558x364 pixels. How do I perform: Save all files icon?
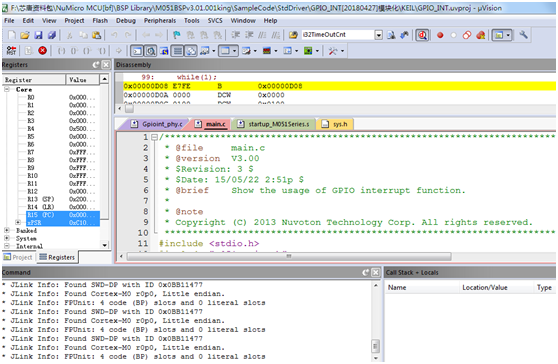[52, 35]
